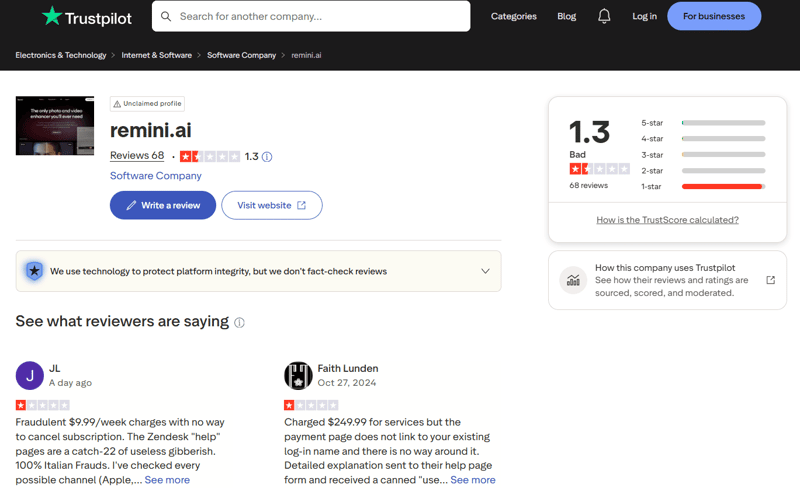Open 'How this company uses Trustpilot' card

tap(667, 280)
